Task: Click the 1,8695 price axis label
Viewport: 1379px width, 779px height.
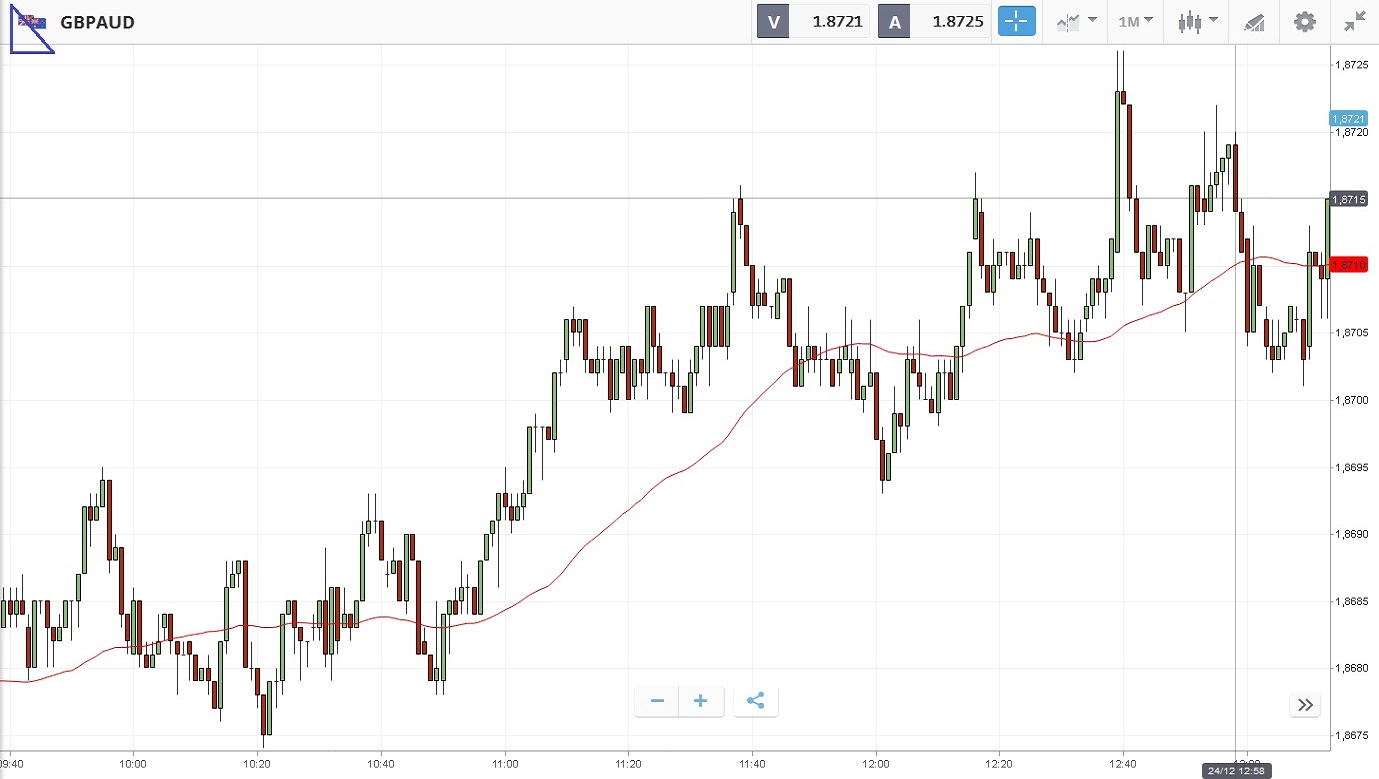Action: click(x=1351, y=467)
